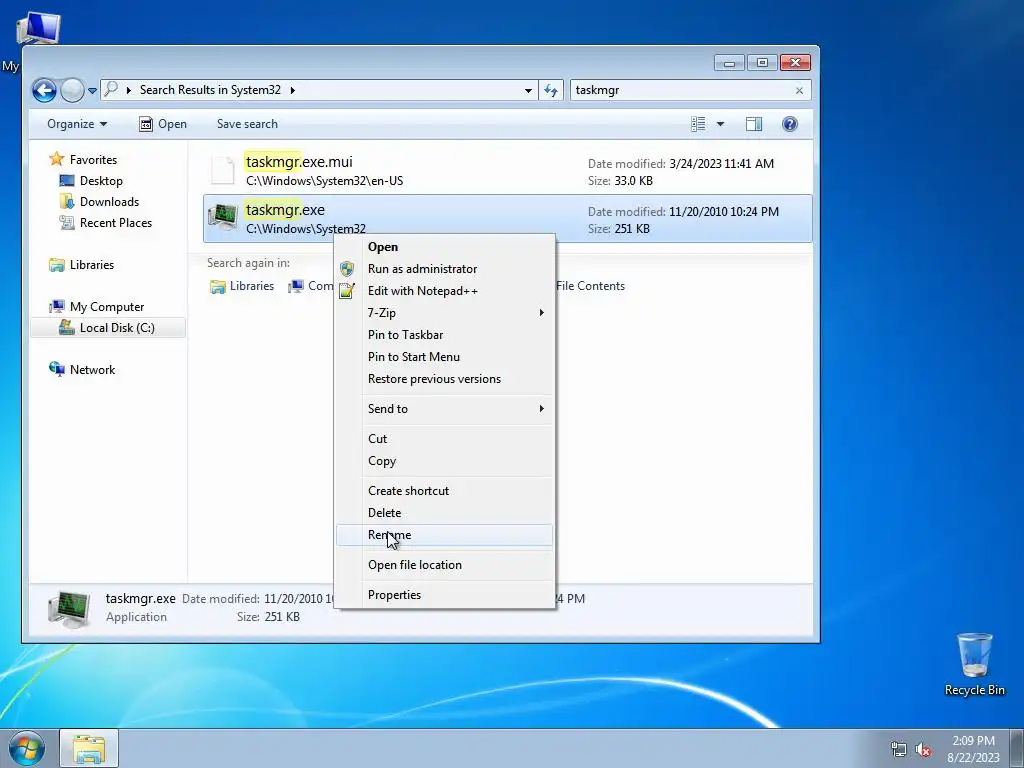This screenshot has height=768, width=1024.
Task: Select Desktop under Favorites
Action: click(x=101, y=181)
